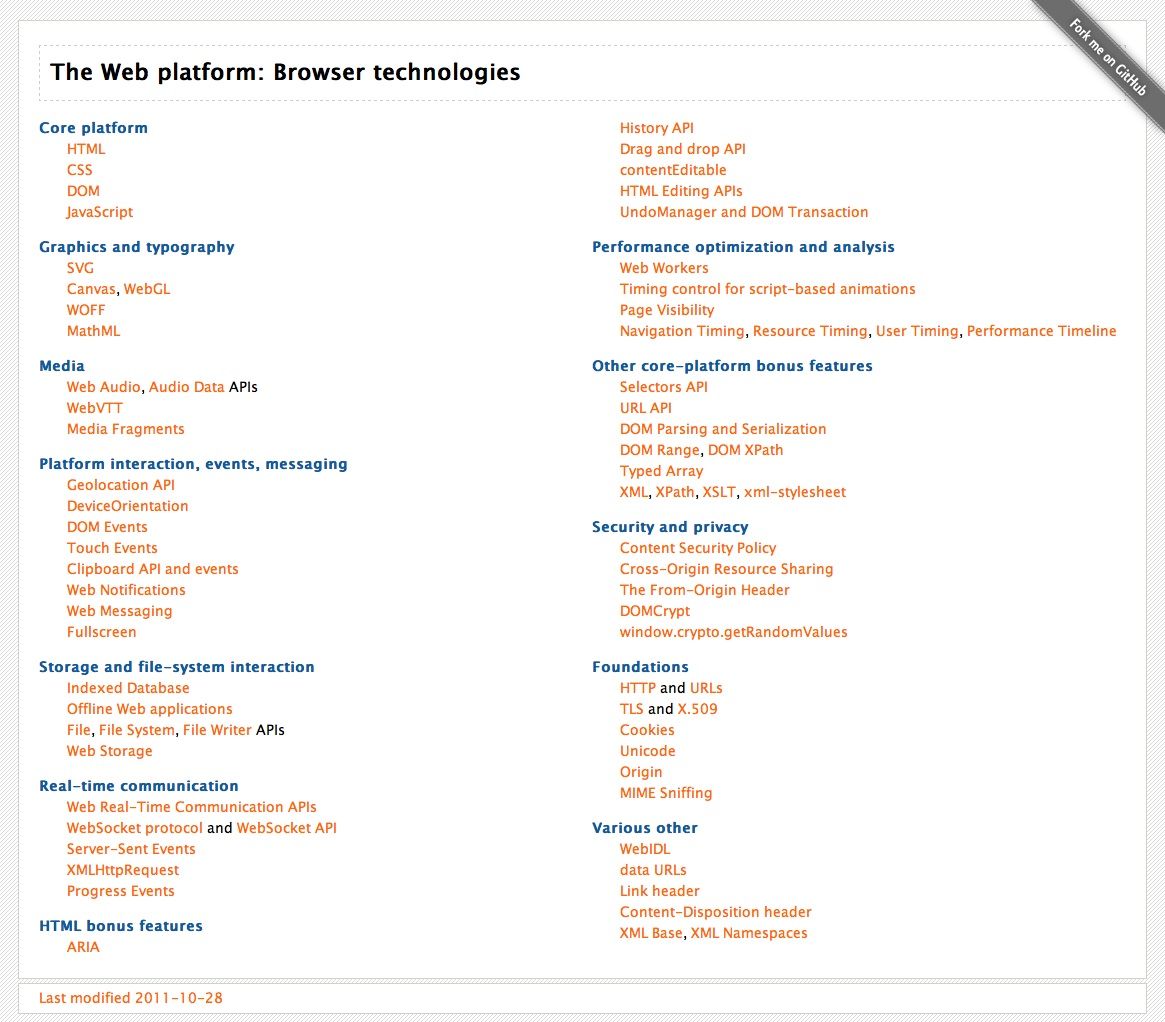Click the JavaScript link
The width and height of the screenshot is (1165, 1022).
pos(97,211)
